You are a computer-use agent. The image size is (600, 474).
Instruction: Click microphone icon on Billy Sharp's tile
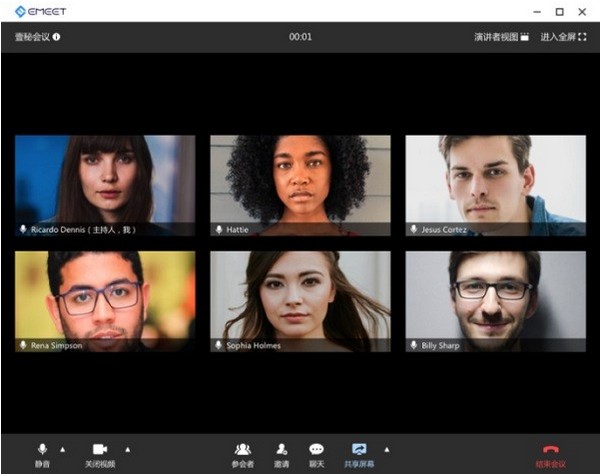(x=414, y=345)
